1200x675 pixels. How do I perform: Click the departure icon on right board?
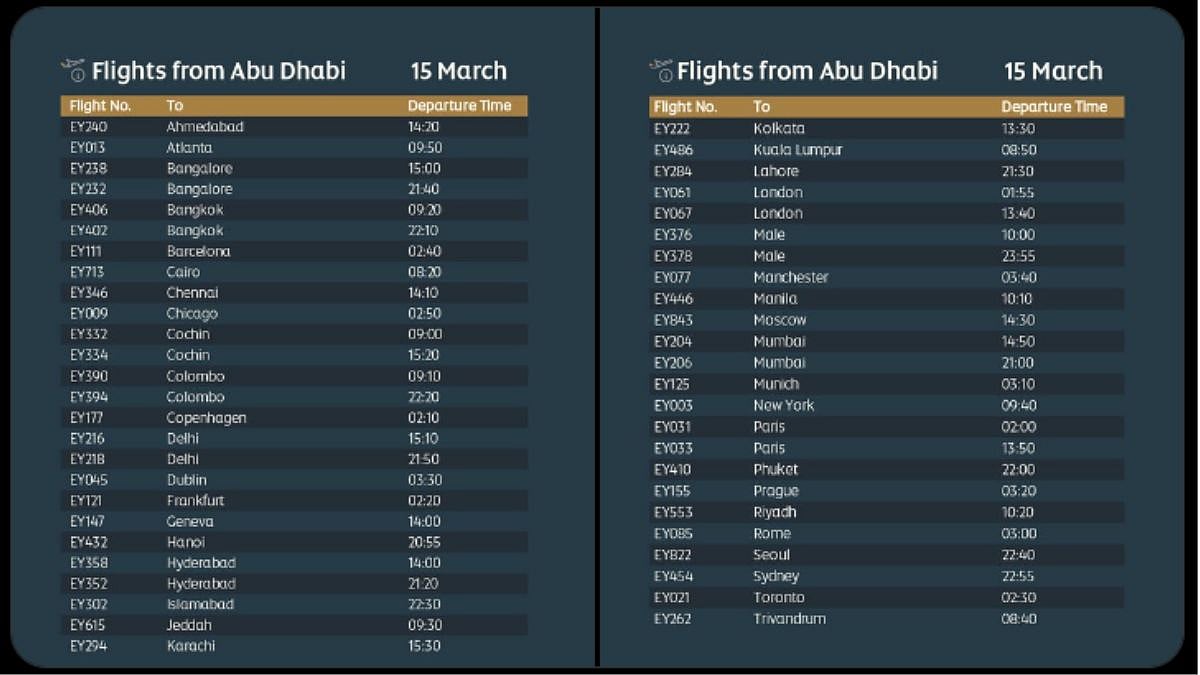(660, 70)
